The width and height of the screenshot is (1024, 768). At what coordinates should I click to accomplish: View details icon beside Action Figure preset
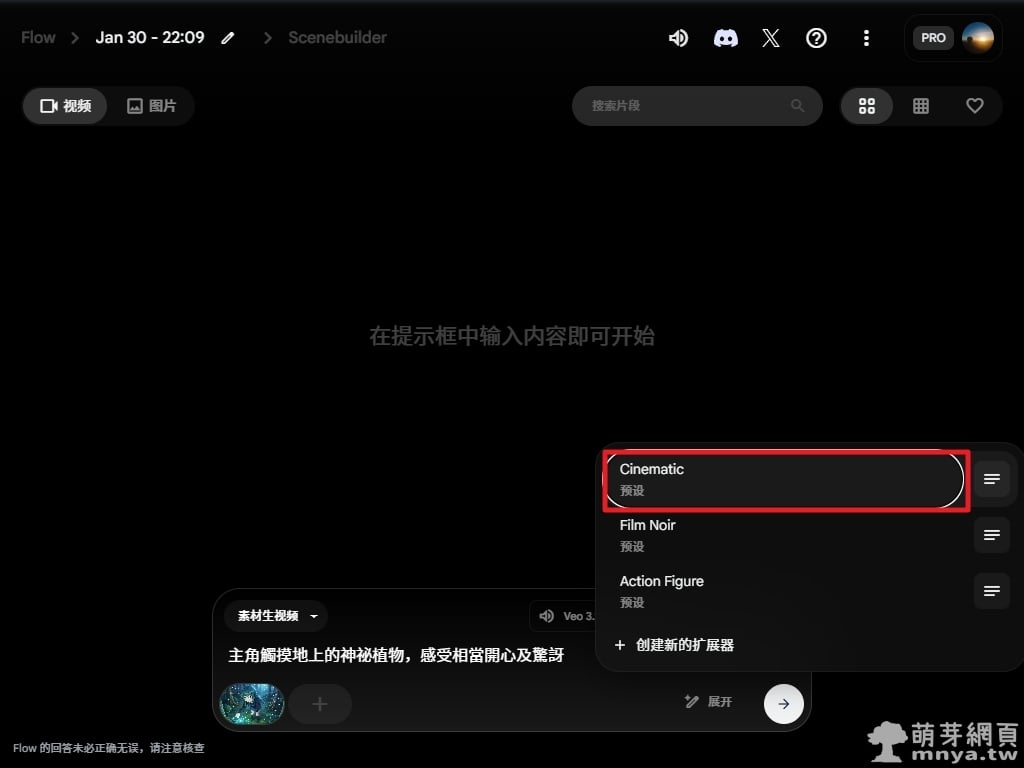(x=991, y=591)
